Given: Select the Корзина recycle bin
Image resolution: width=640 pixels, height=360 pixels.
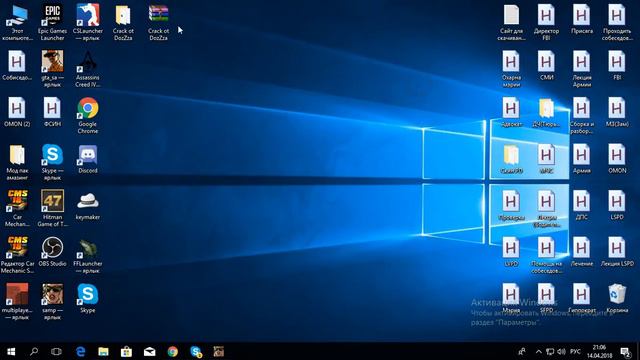Looking at the screenshot, I should point(616,298).
